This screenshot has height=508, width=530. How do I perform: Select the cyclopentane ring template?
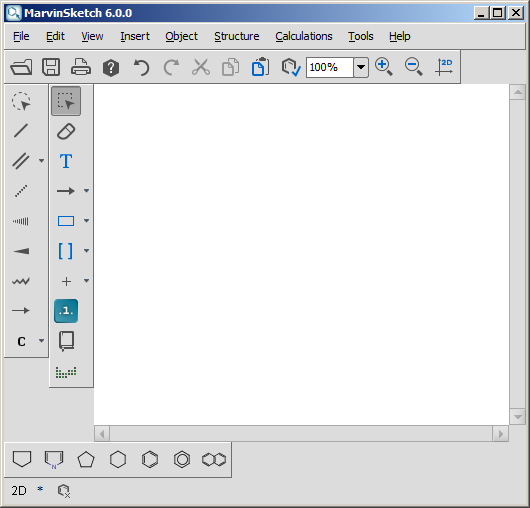(86, 459)
